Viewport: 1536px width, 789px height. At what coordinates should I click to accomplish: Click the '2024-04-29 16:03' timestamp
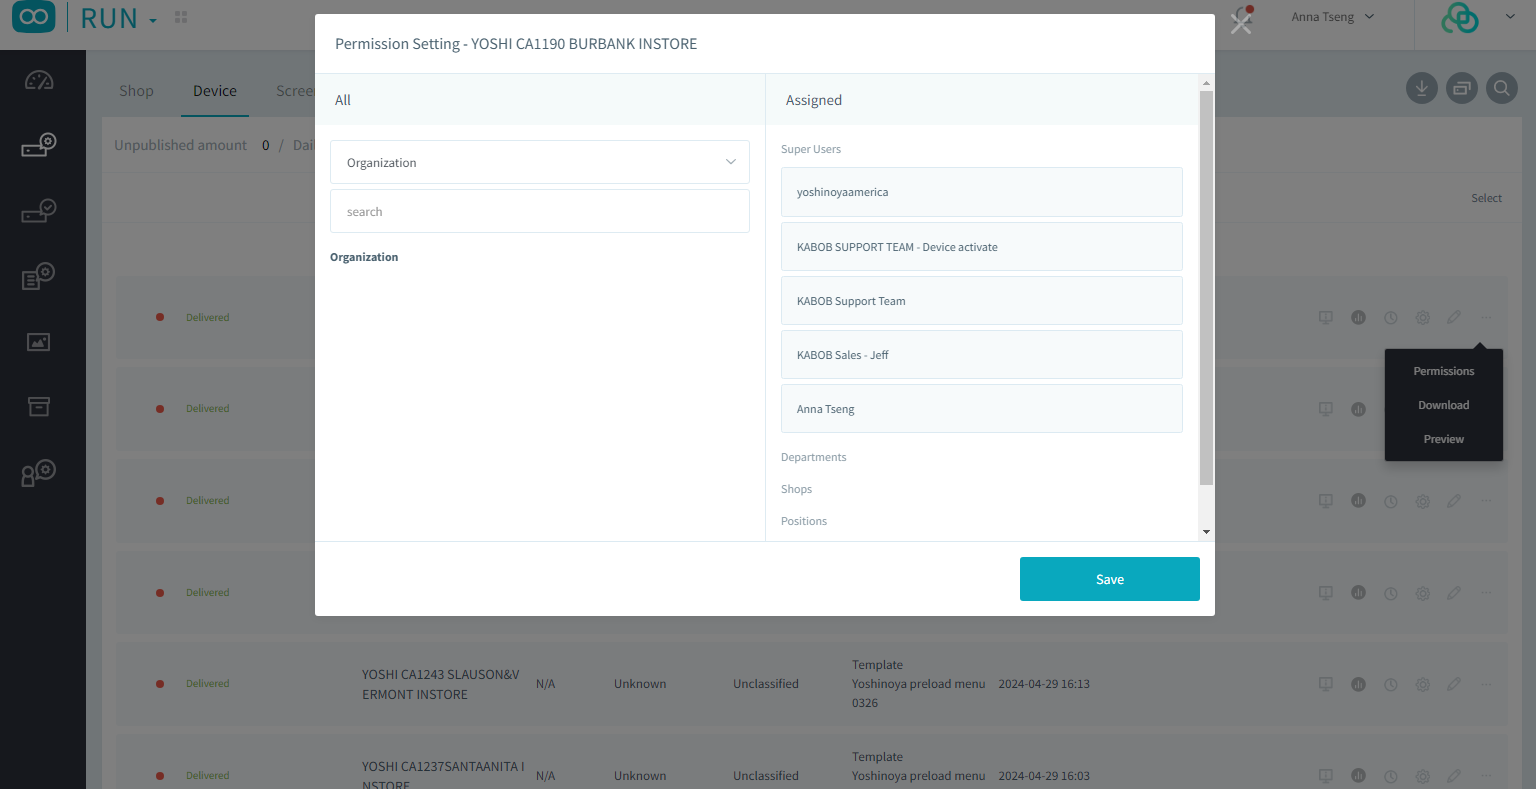click(1044, 776)
